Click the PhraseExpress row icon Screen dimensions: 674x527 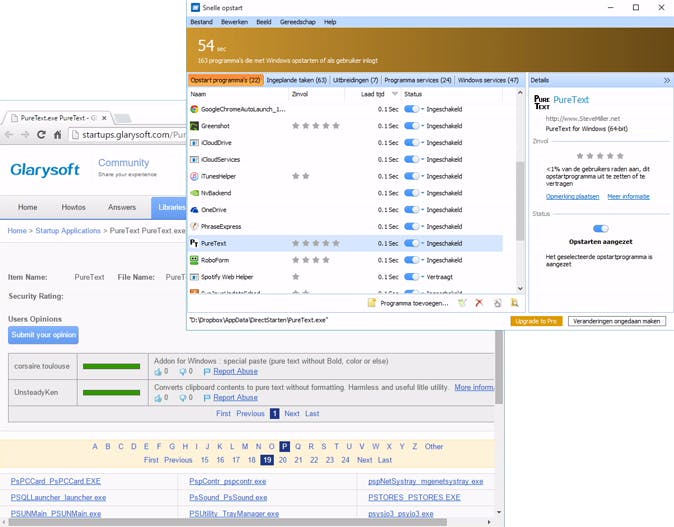coord(194,227)
